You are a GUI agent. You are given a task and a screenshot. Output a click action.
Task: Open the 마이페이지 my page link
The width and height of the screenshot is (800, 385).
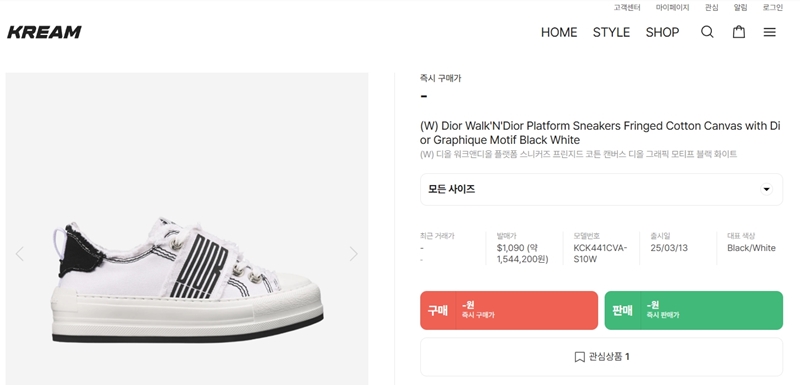coord(672,8)
